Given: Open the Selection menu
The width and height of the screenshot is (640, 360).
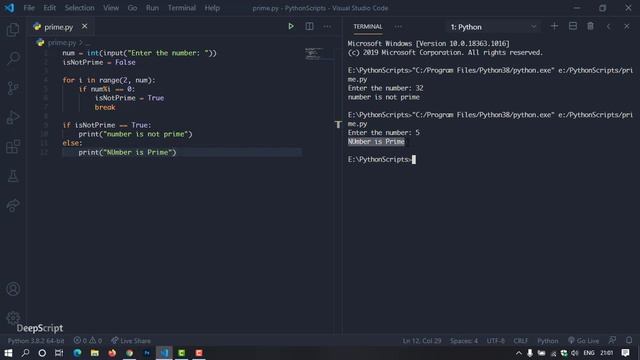Looking at the screenshot, I should point(80,8).
